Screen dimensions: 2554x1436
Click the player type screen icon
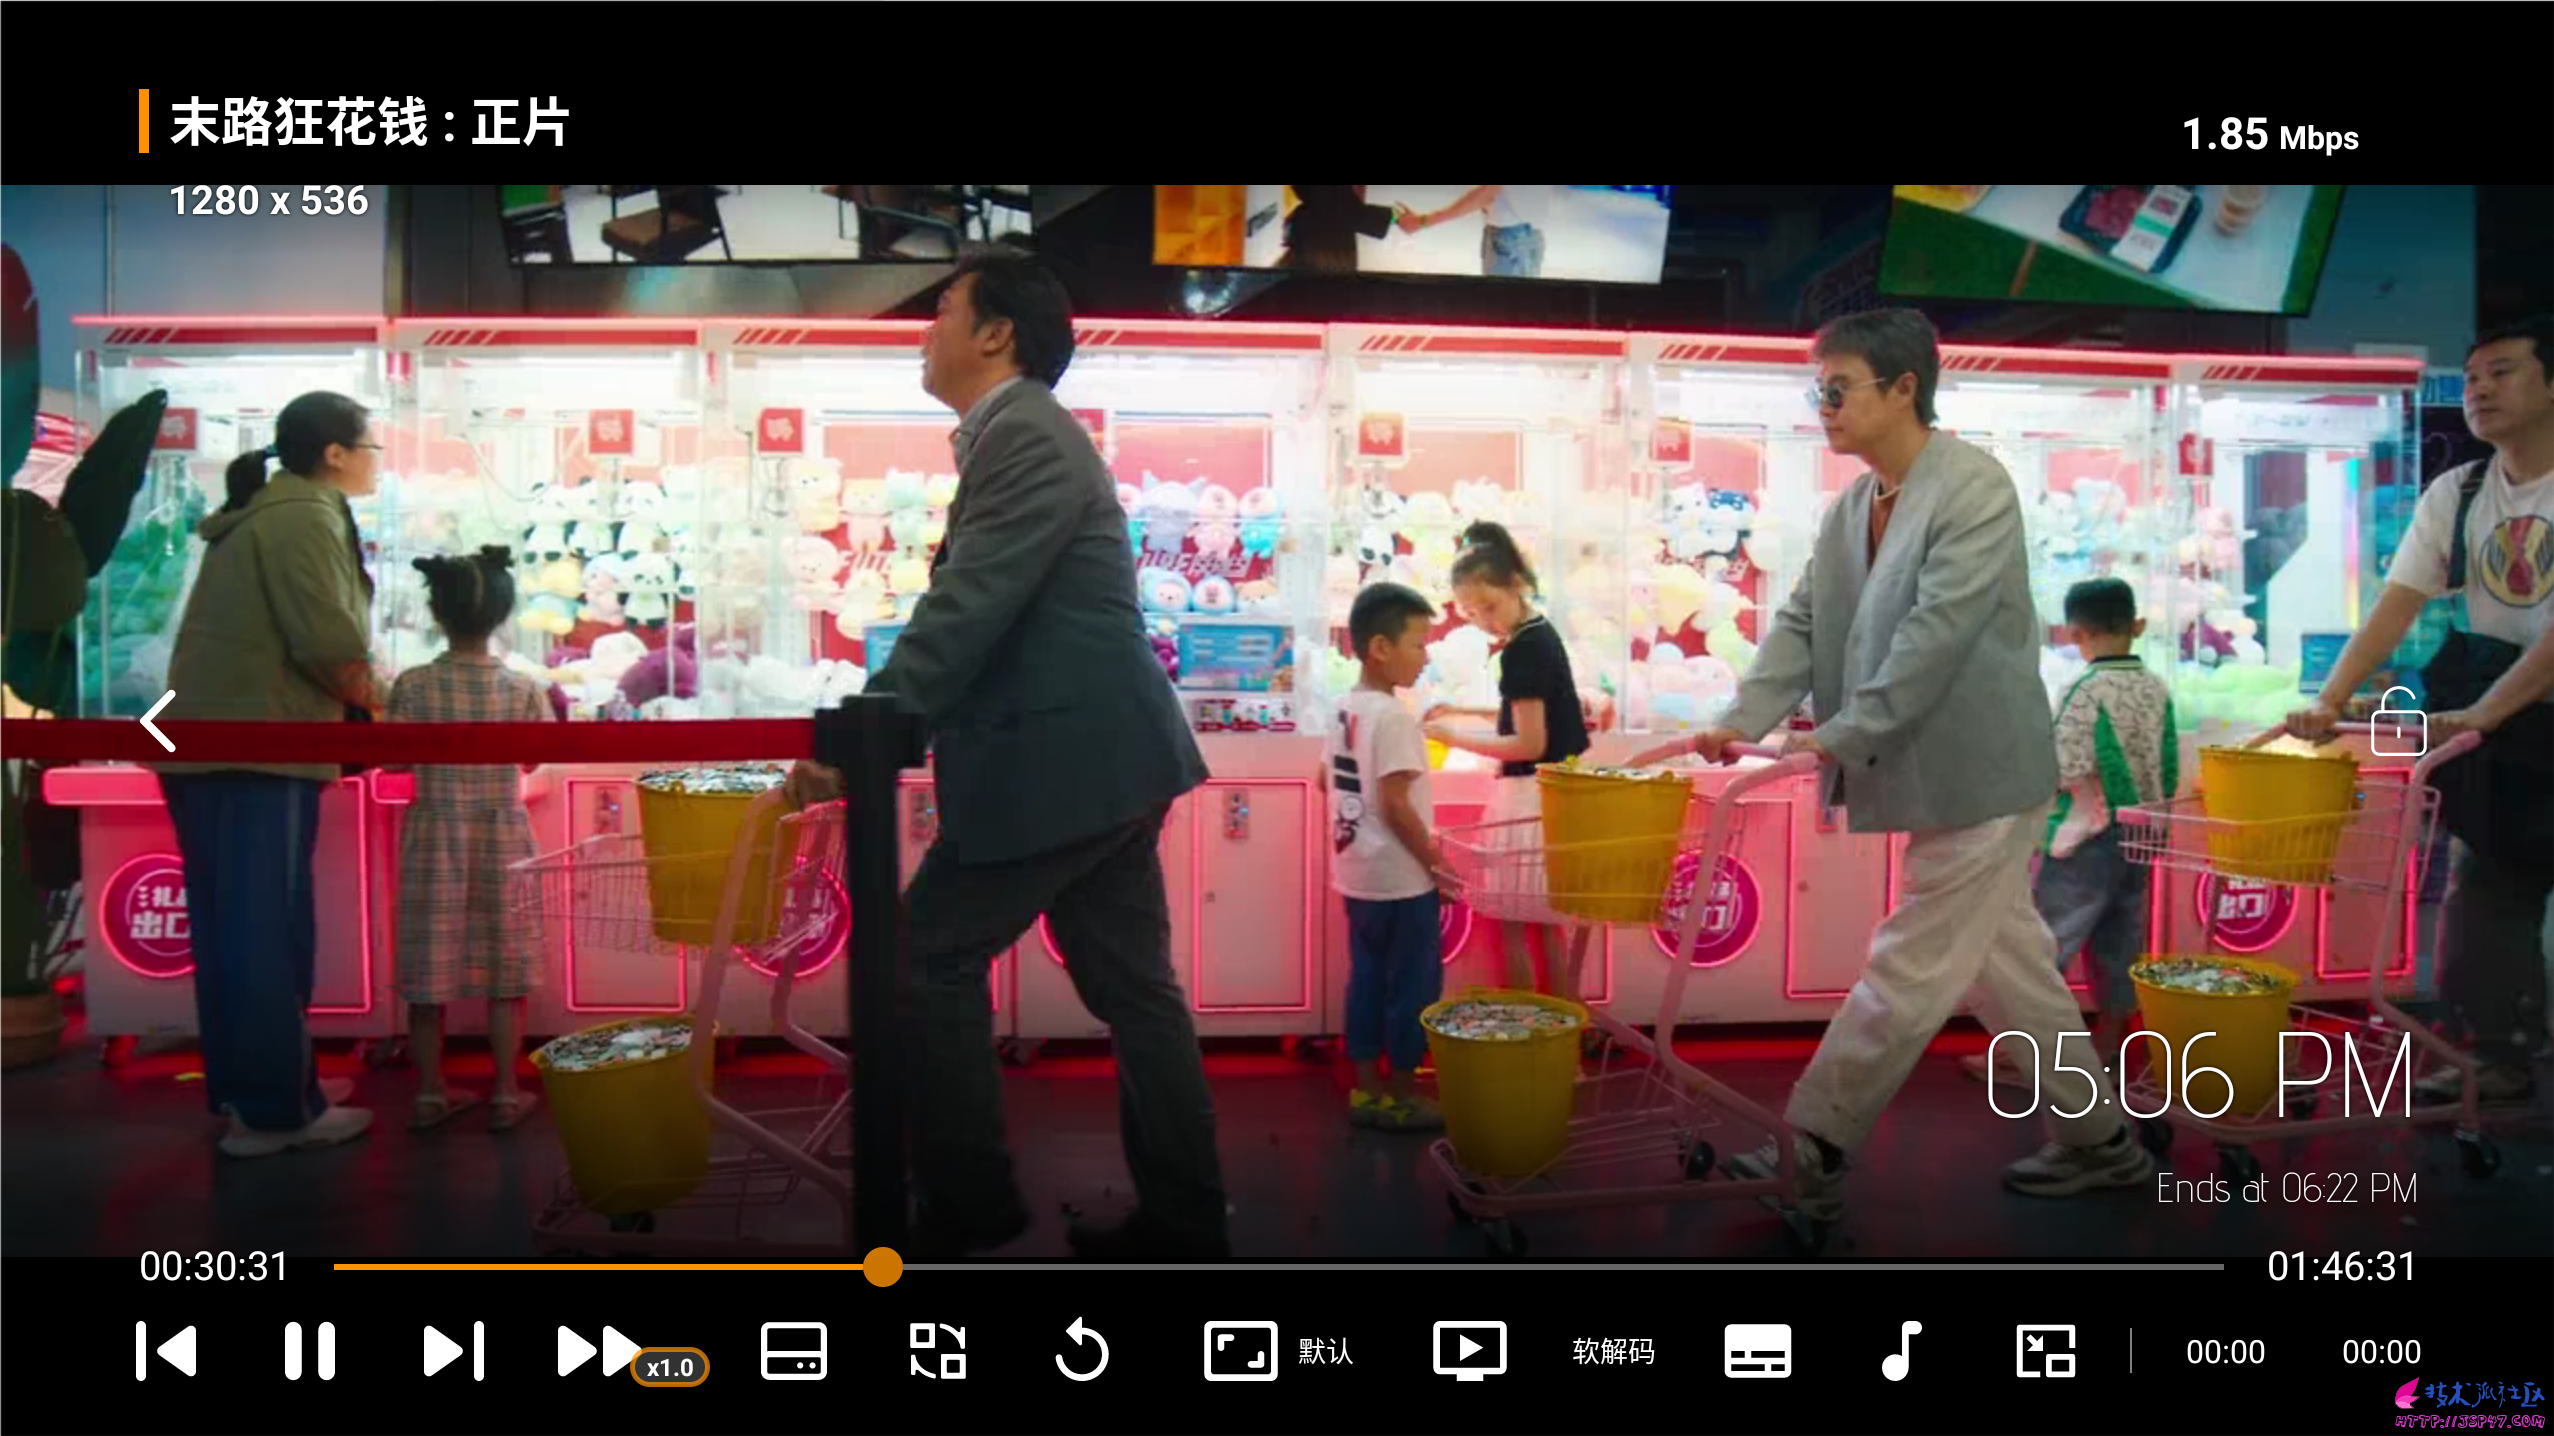[x=1469, y=1351]
